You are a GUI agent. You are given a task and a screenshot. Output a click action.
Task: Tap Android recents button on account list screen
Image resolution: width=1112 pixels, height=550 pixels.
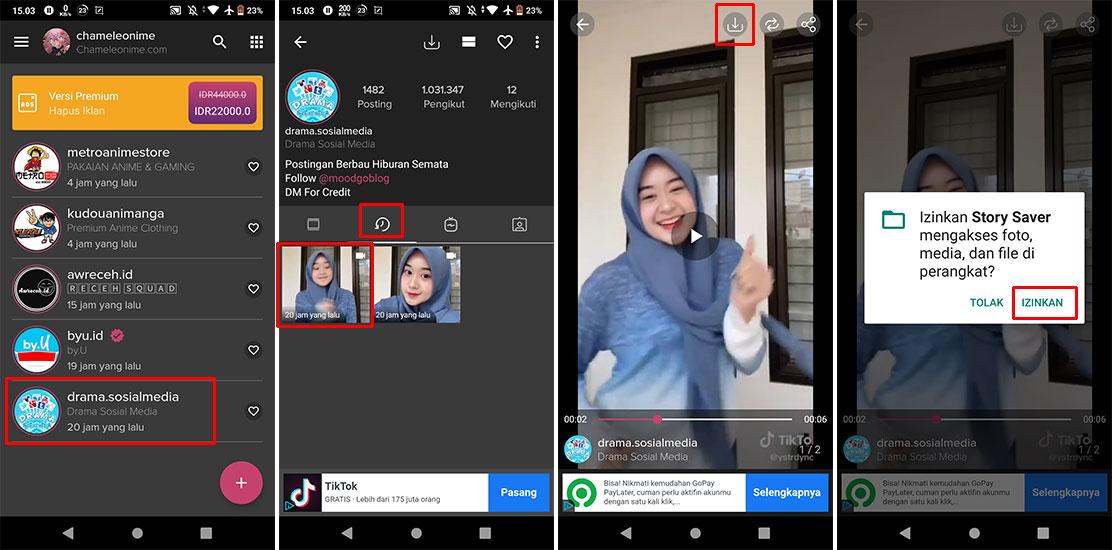(x=206, y=533)
